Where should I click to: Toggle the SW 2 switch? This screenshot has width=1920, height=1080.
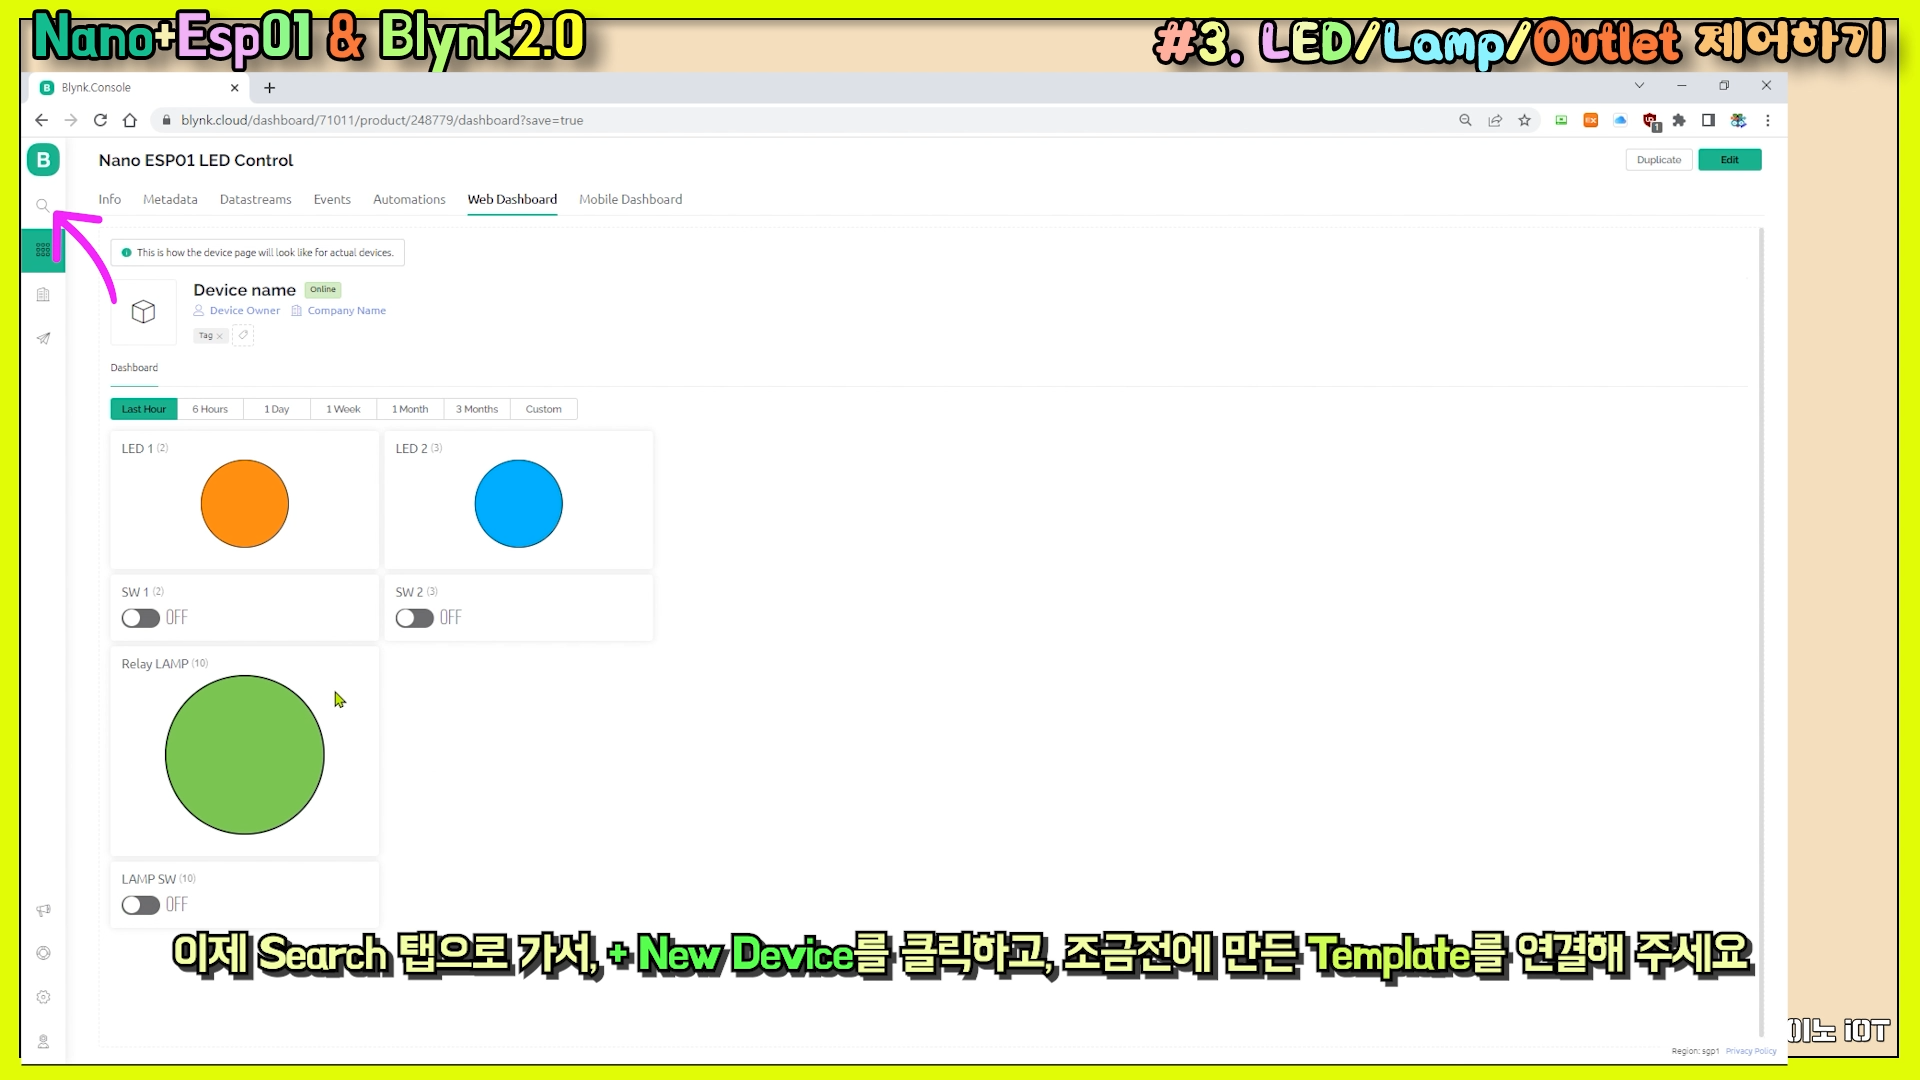pyautogui.click(x=414, y=618)
